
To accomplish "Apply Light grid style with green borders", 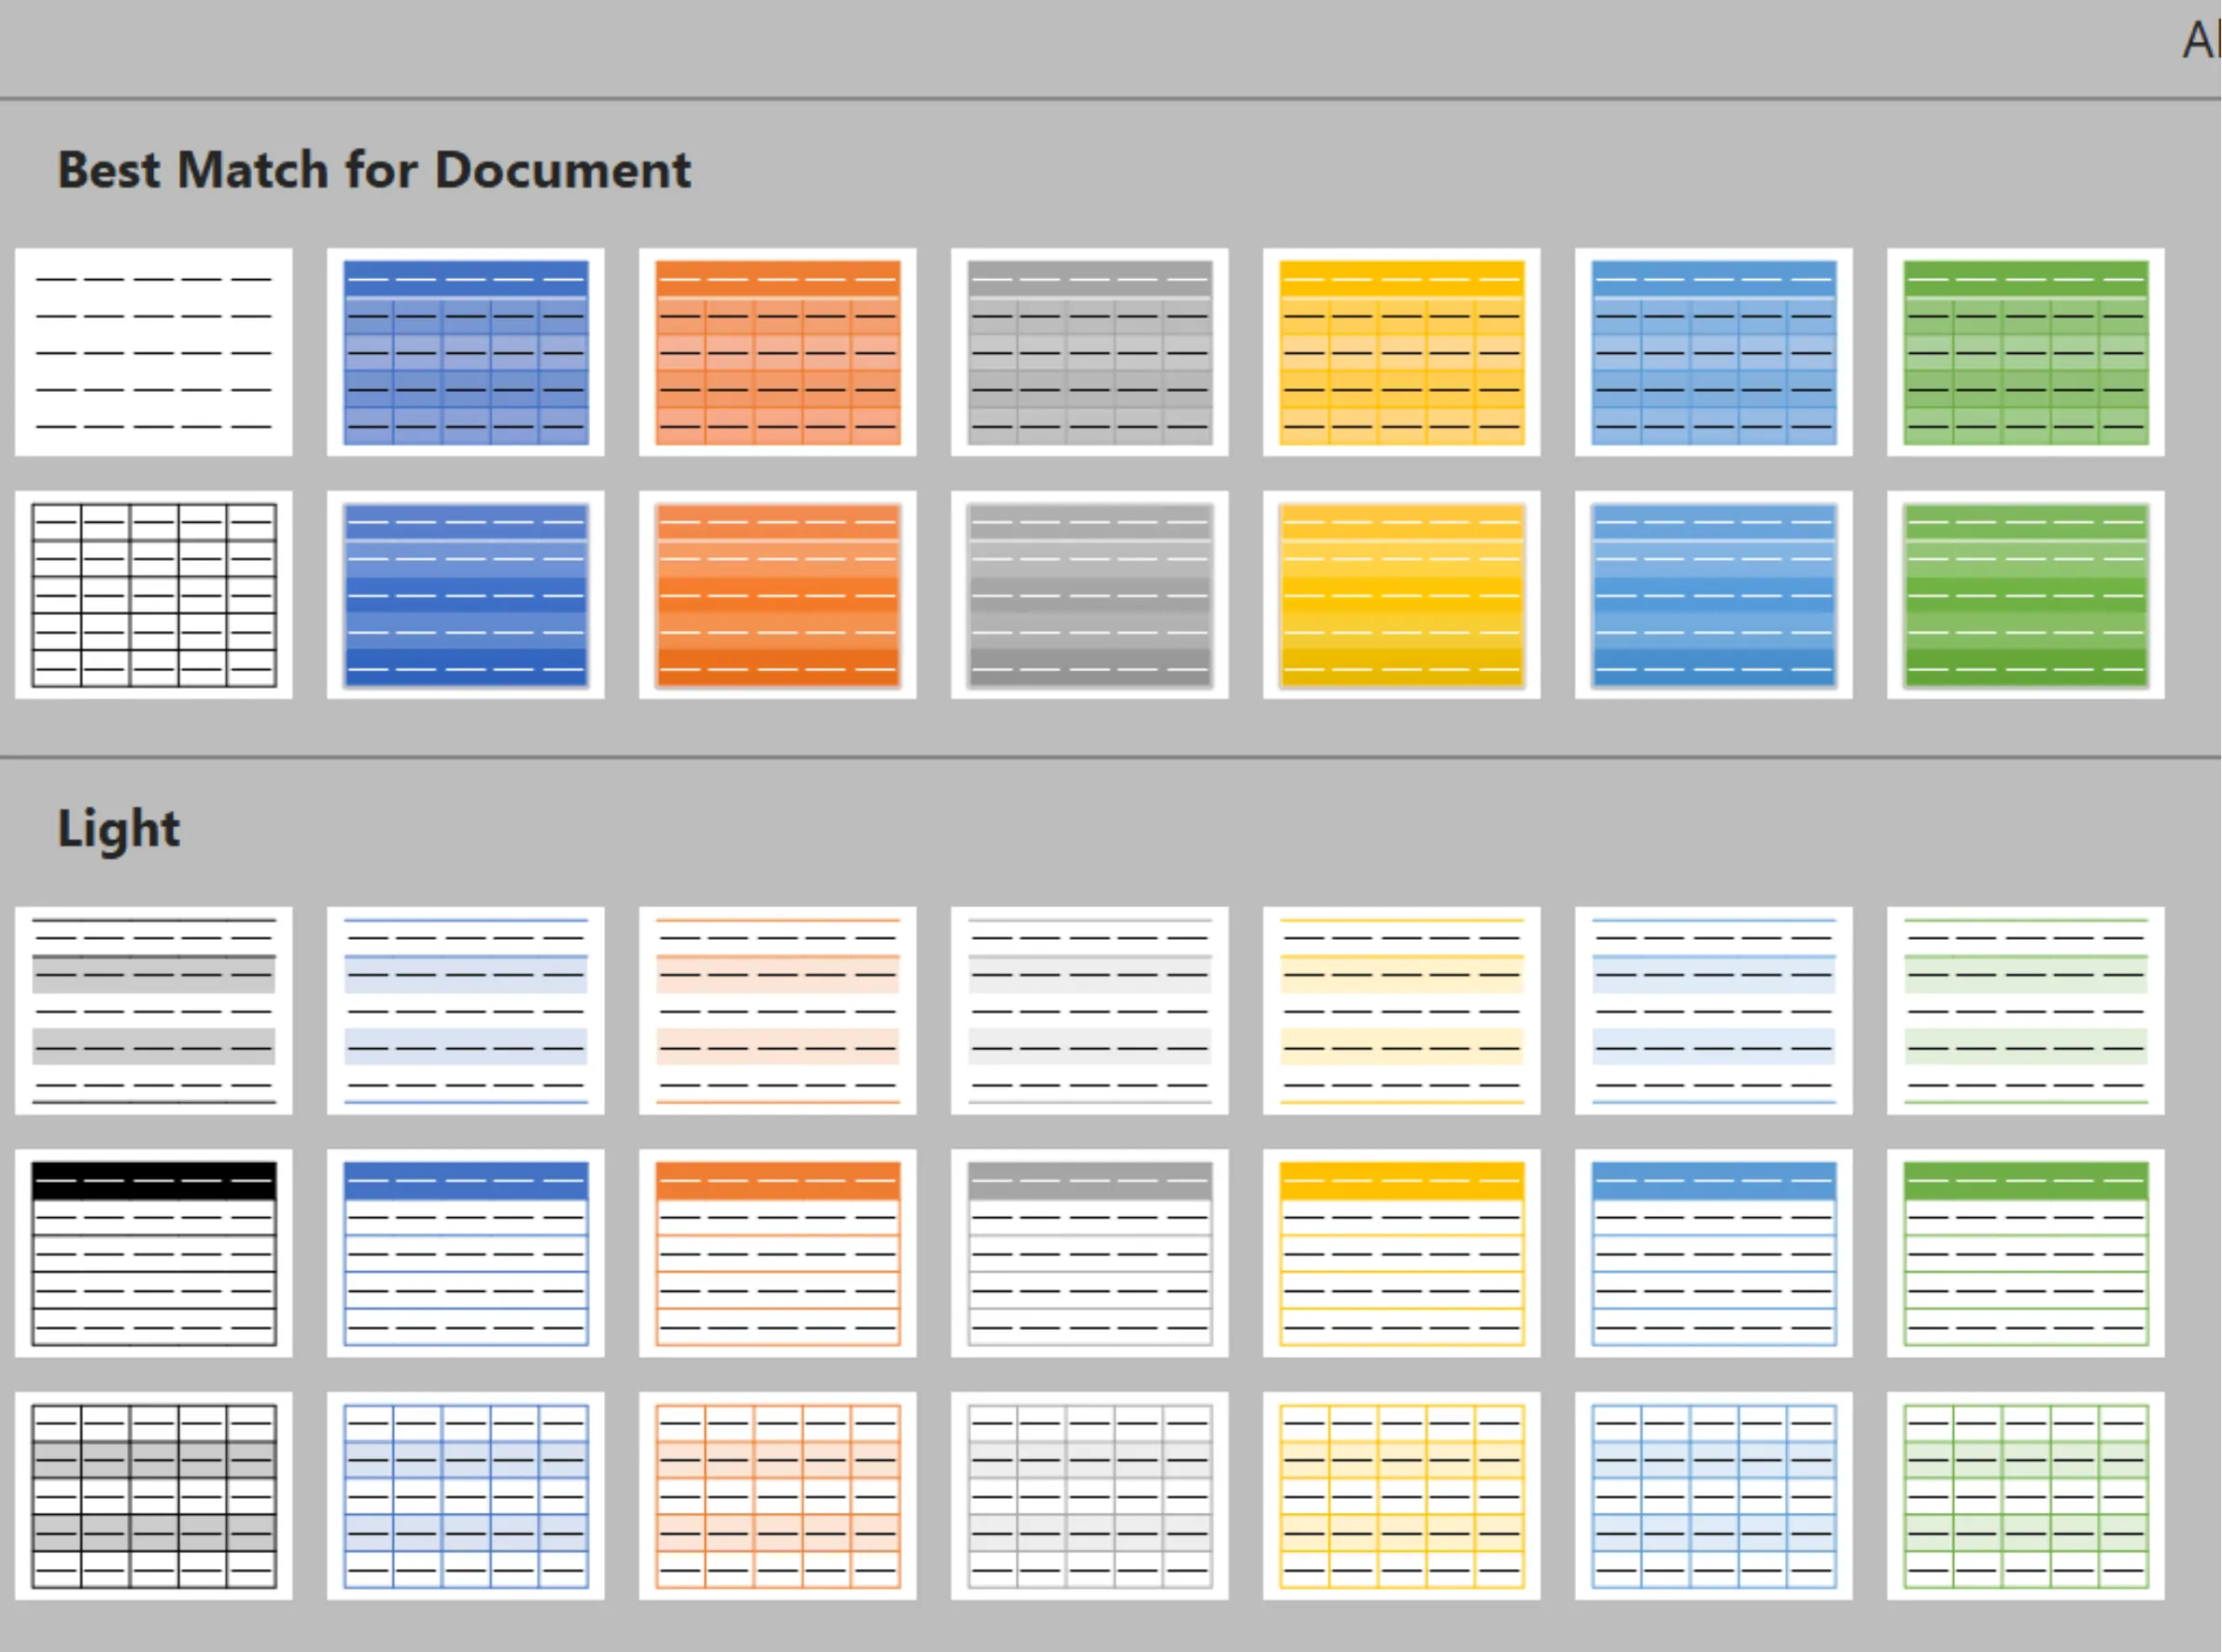I will [2026, 1496].
